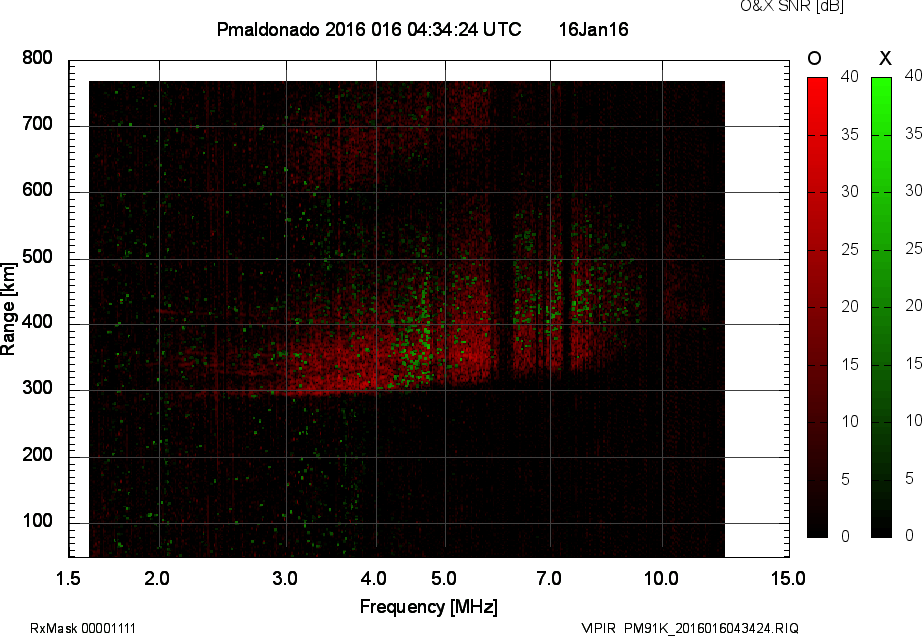
Task: Click the 'VIPIR PM91K_2016016043424.RIQ' file name
Action: click(690, 628)
